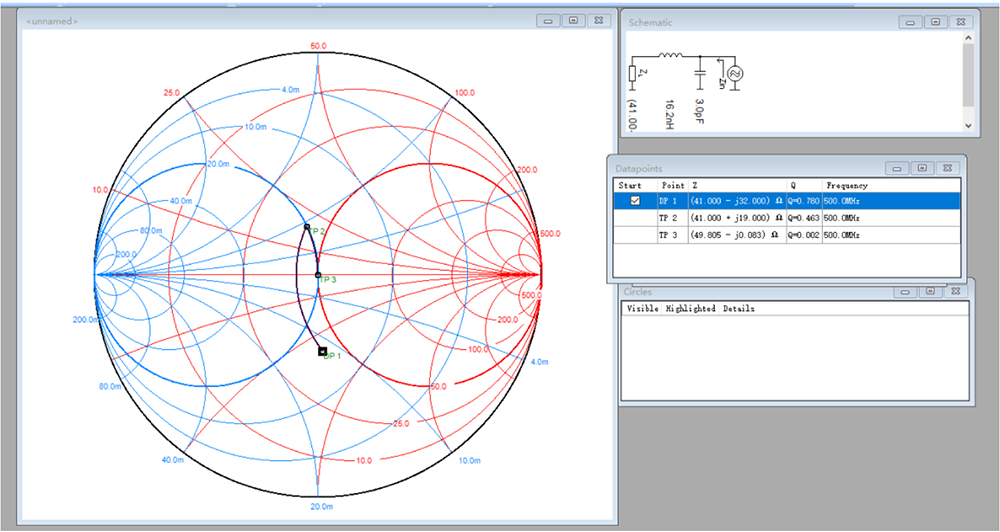
Task: Click the Highlighted column header in Circles
Action: click(x=690, y=309)
